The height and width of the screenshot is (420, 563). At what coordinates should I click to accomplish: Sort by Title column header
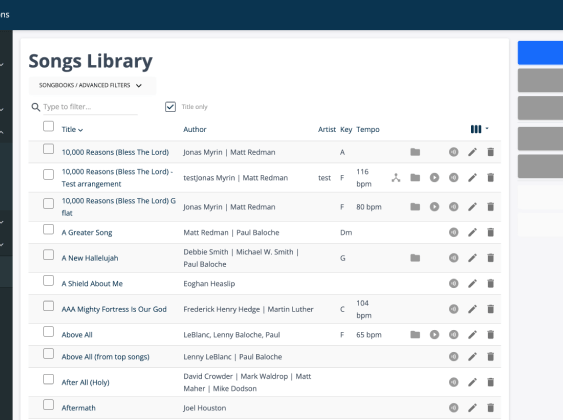pyautogui.click(x=72, y=130)
